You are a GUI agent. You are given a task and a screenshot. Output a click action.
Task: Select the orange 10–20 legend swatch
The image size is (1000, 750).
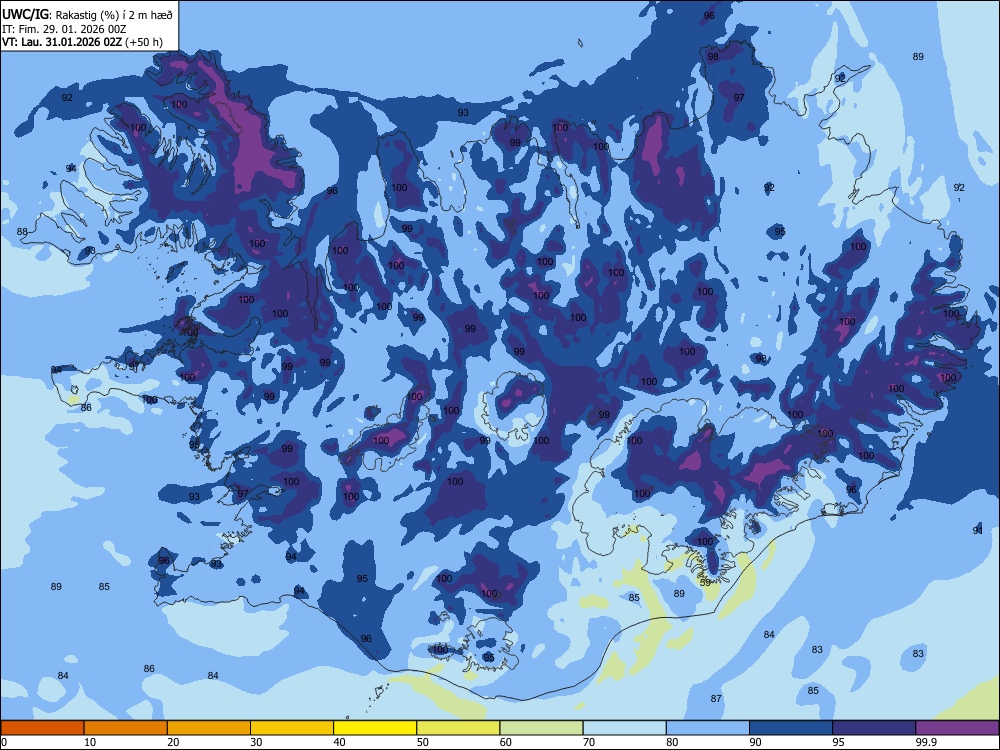tap(126, 728)
